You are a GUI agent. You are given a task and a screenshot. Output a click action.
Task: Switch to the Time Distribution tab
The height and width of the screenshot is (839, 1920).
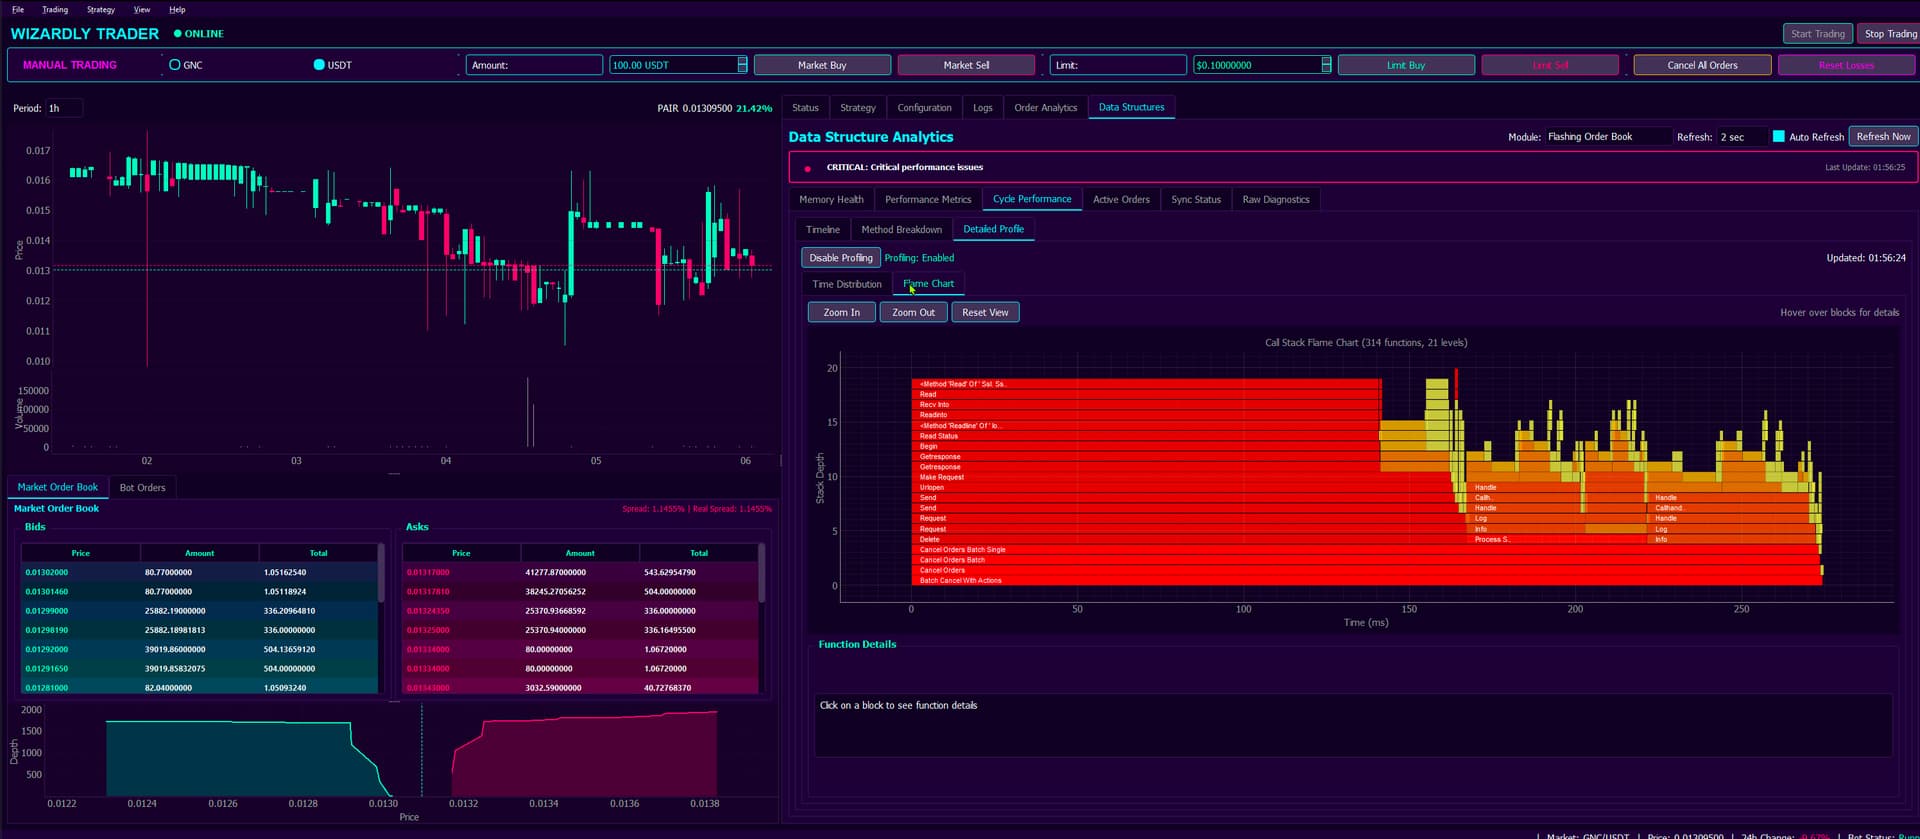(x=847, y=285)
